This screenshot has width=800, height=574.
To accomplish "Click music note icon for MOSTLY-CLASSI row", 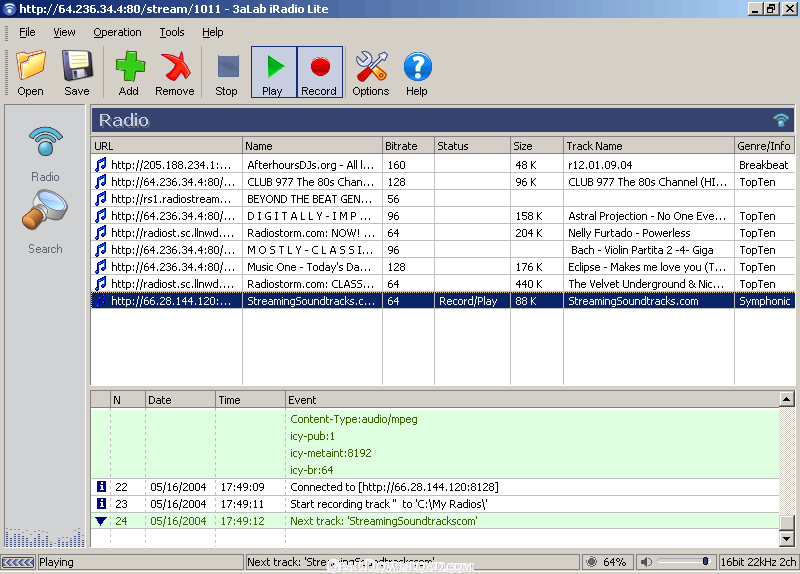I will coord(101,249).
